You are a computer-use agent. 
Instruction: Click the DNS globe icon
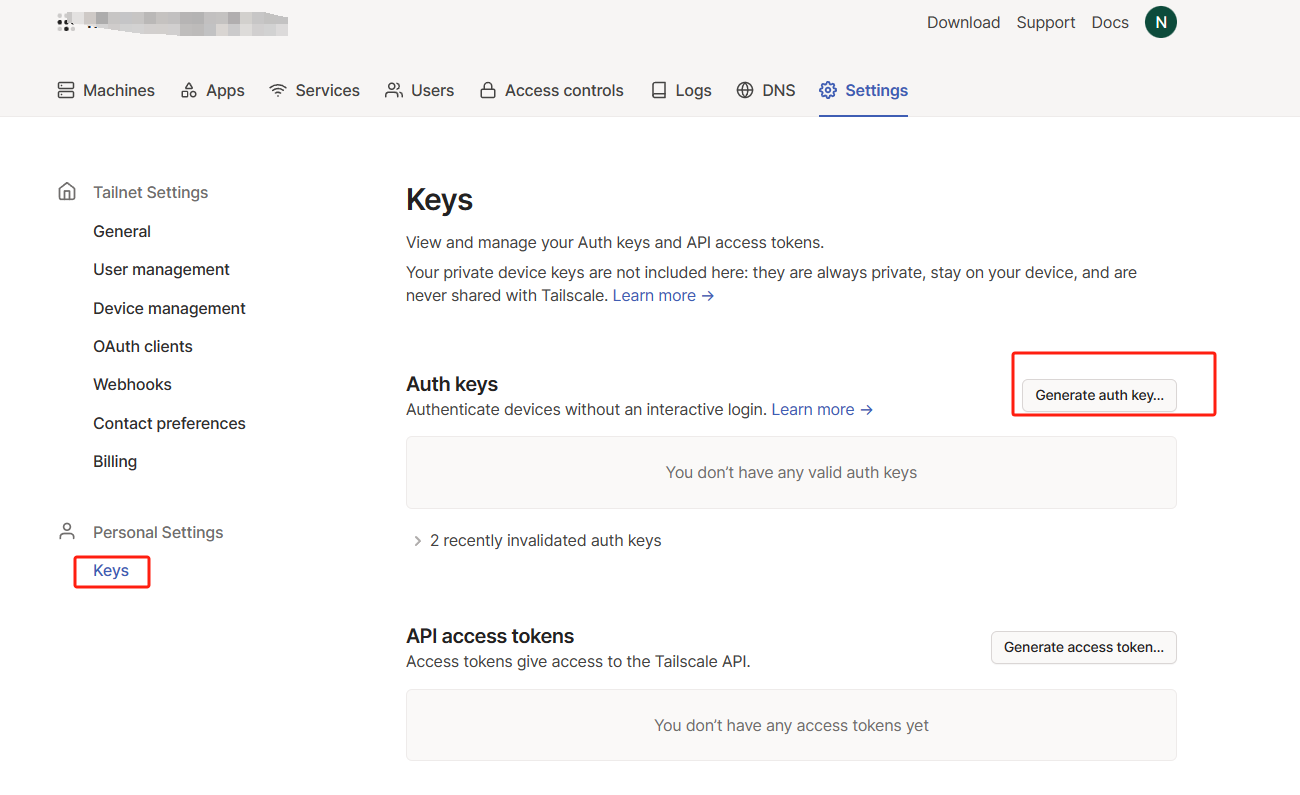click(745, 90)
